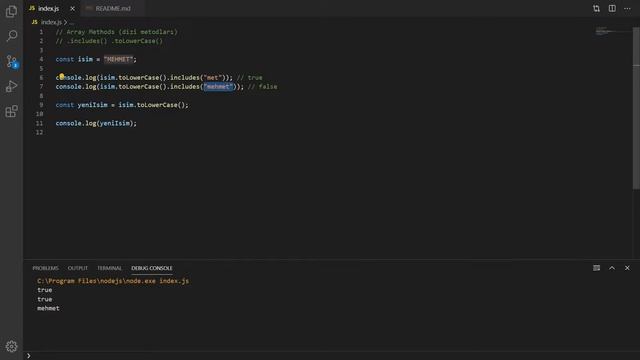Click the debug console input prompt
Screen dimensions: 640x360
click(x=331, y=356)
